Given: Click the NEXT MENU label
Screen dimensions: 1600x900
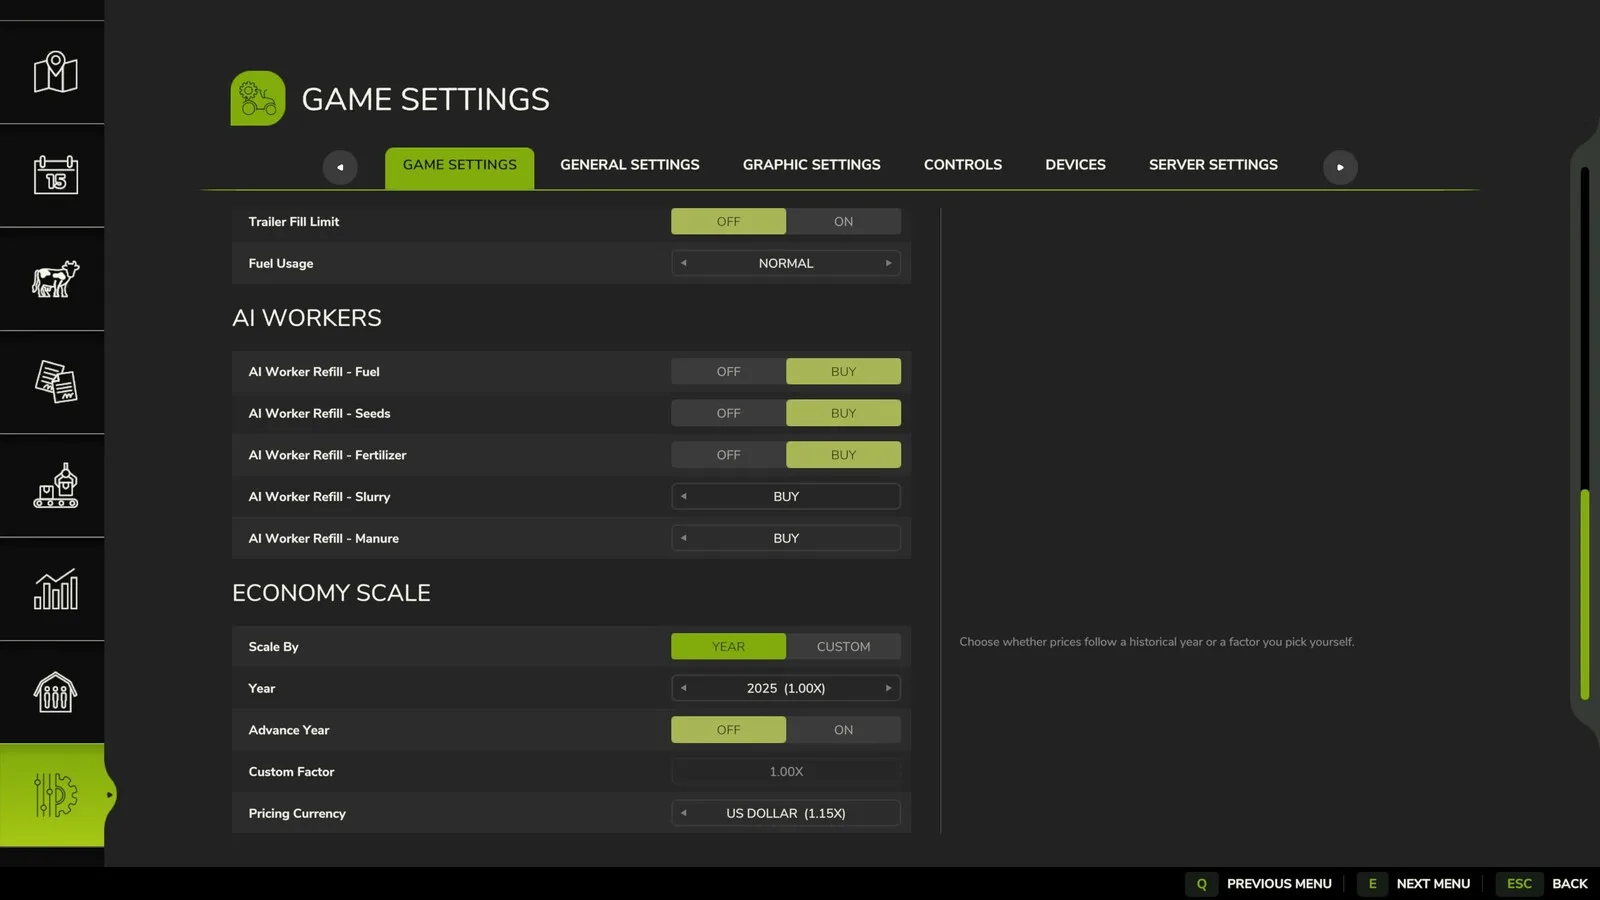Looking at the screenshot, I should (1433, 884).
